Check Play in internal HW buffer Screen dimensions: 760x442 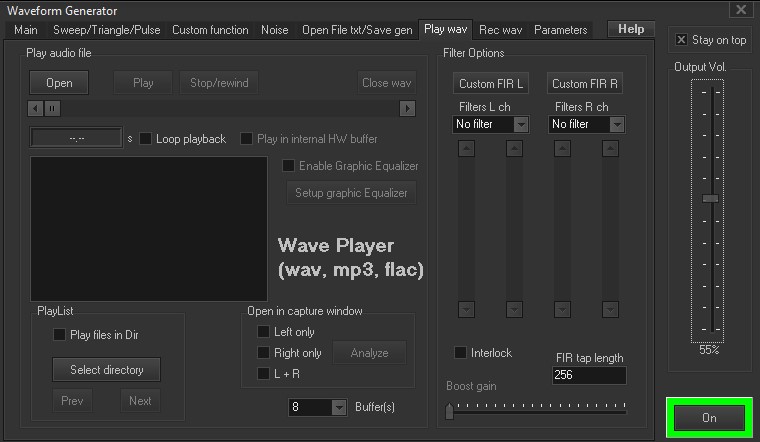pyautogui.click(x=246, y=139)
